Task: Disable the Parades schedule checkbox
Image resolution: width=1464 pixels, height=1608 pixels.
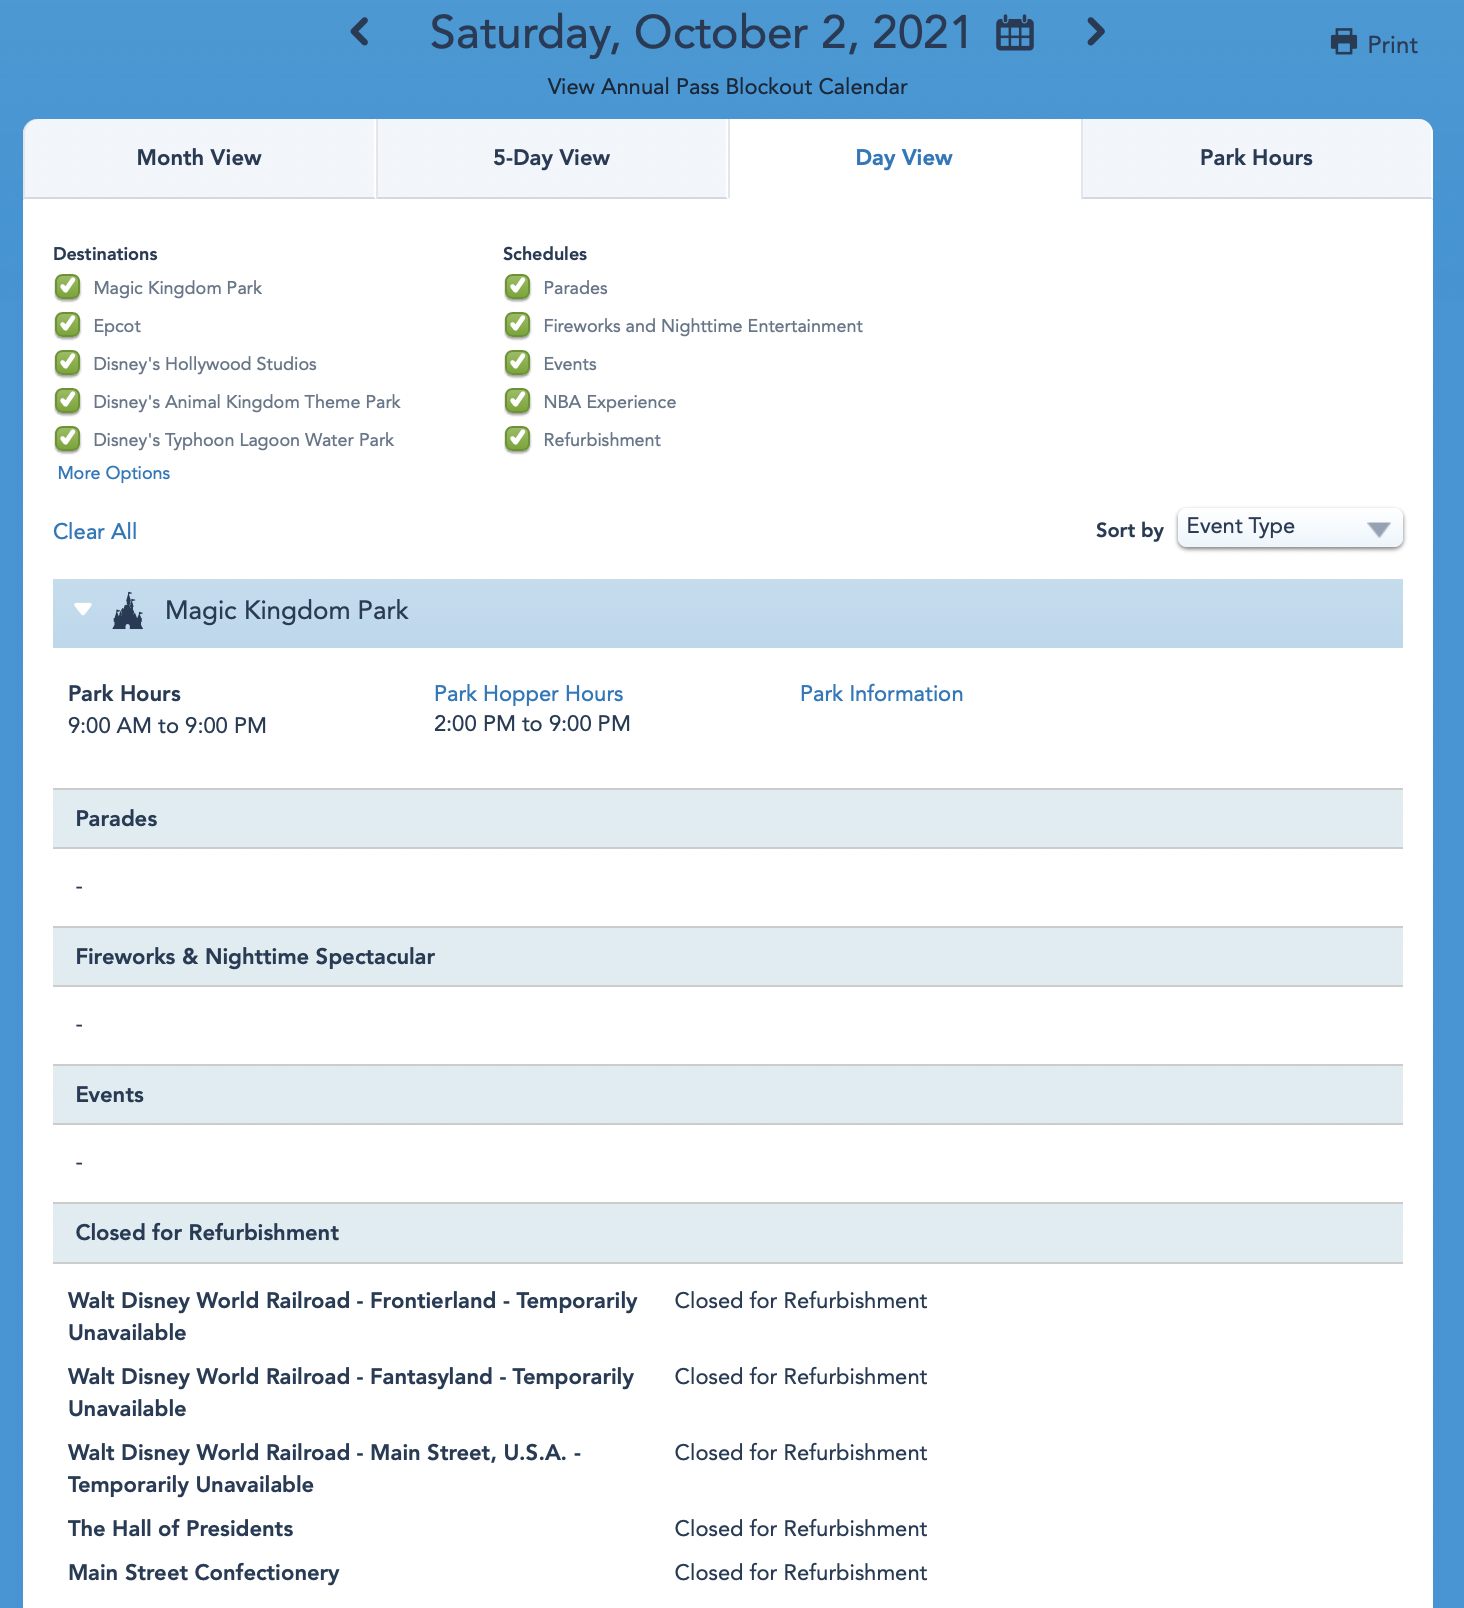Action: click(x=518, y=288)
